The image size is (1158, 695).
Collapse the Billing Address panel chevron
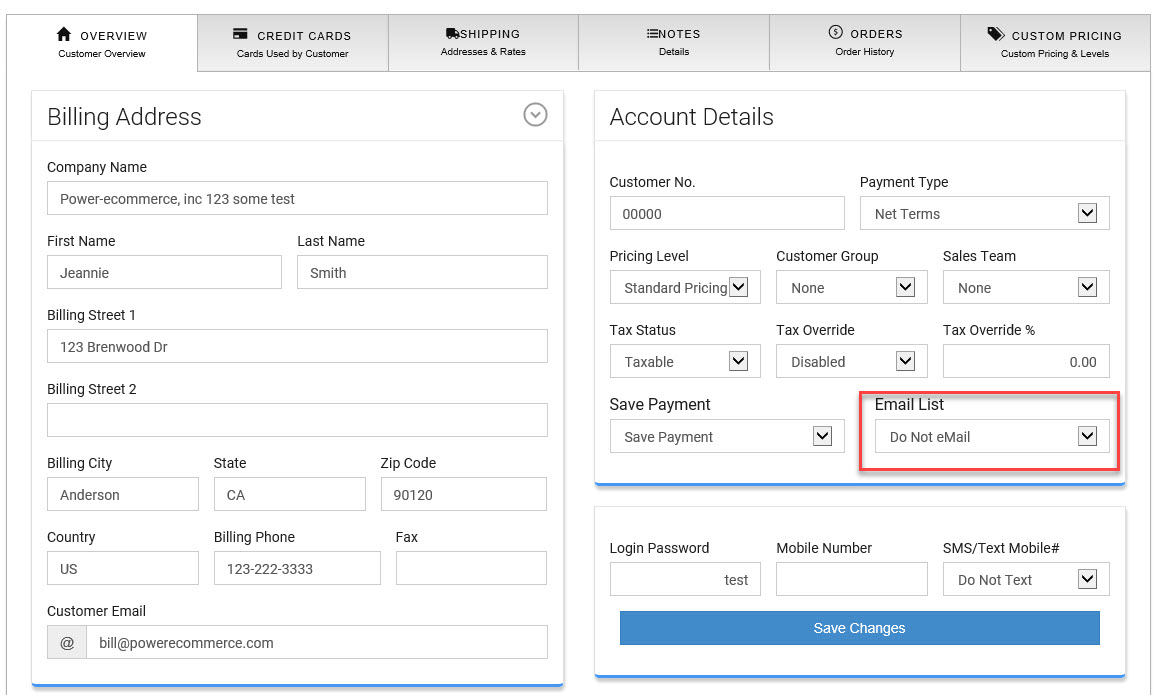535,115
